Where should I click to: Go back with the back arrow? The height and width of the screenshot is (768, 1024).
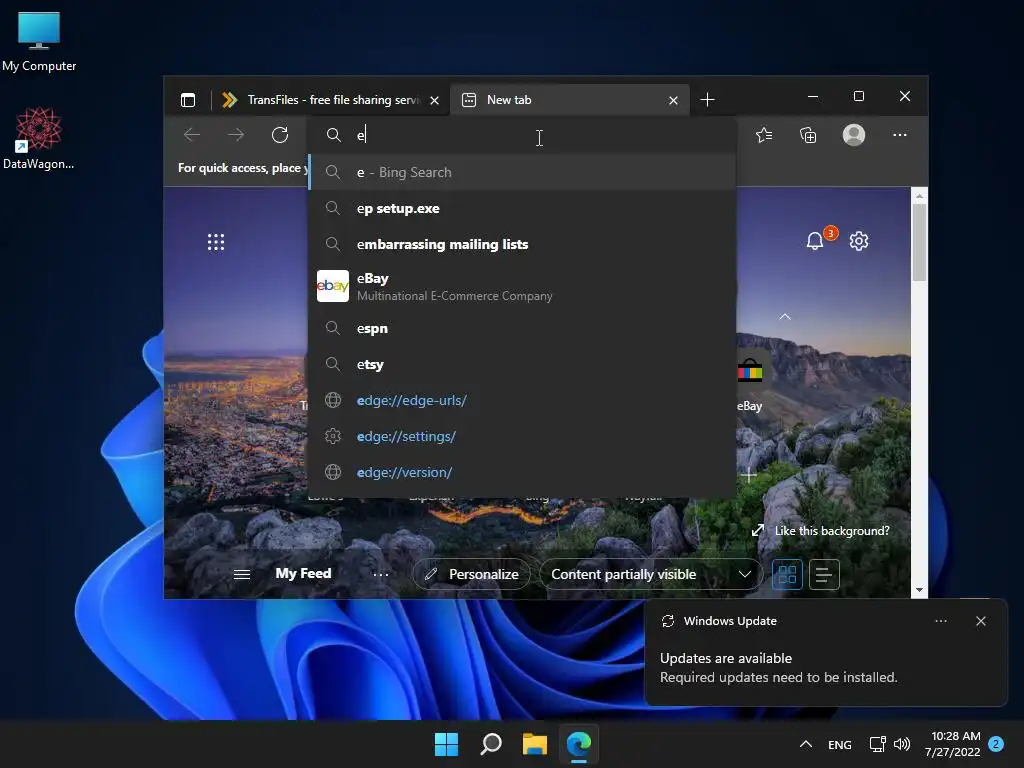click(192, 135)
